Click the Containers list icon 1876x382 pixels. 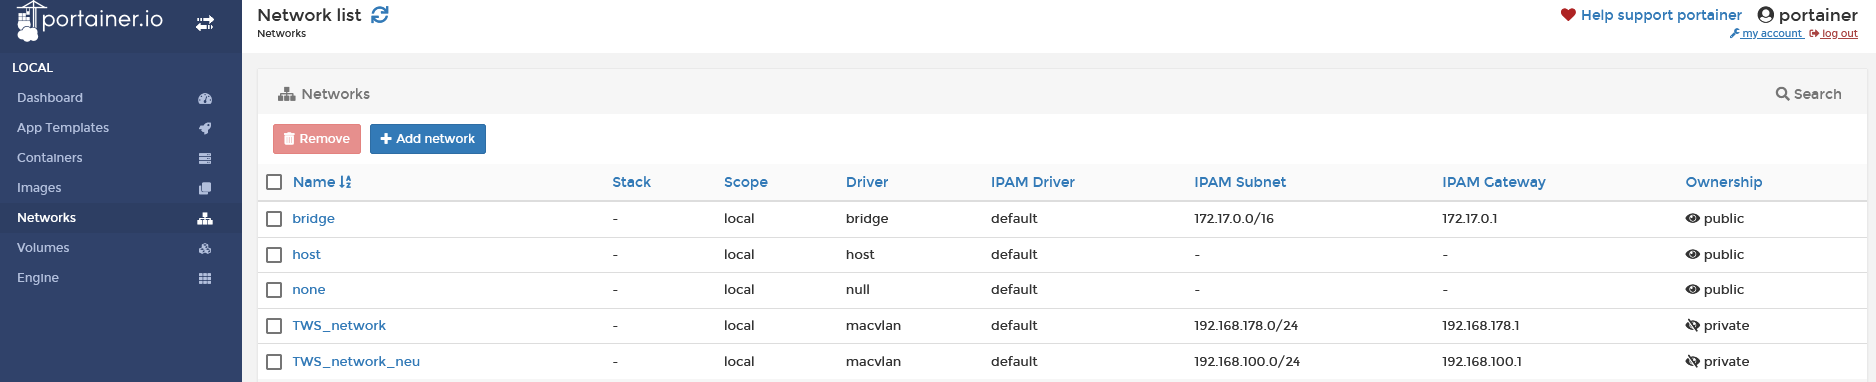pos(205,158)
